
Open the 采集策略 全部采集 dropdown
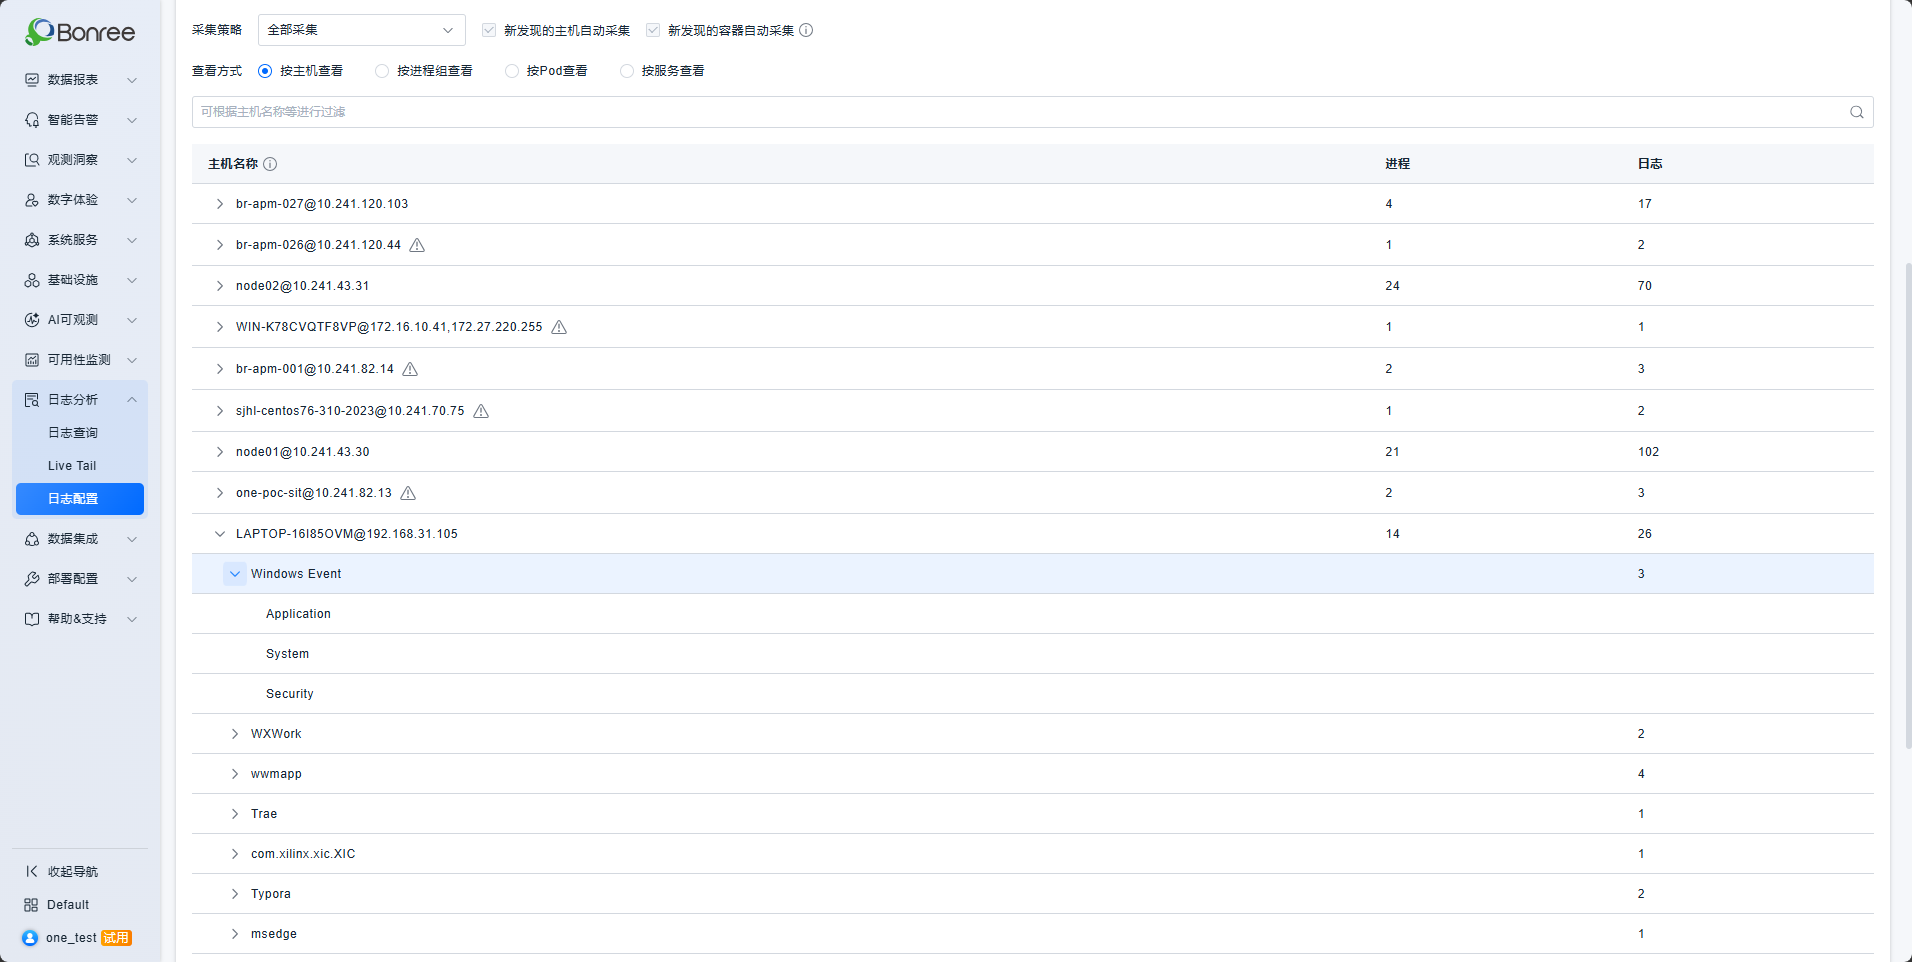pyautogui.click(x=362, y=30)
